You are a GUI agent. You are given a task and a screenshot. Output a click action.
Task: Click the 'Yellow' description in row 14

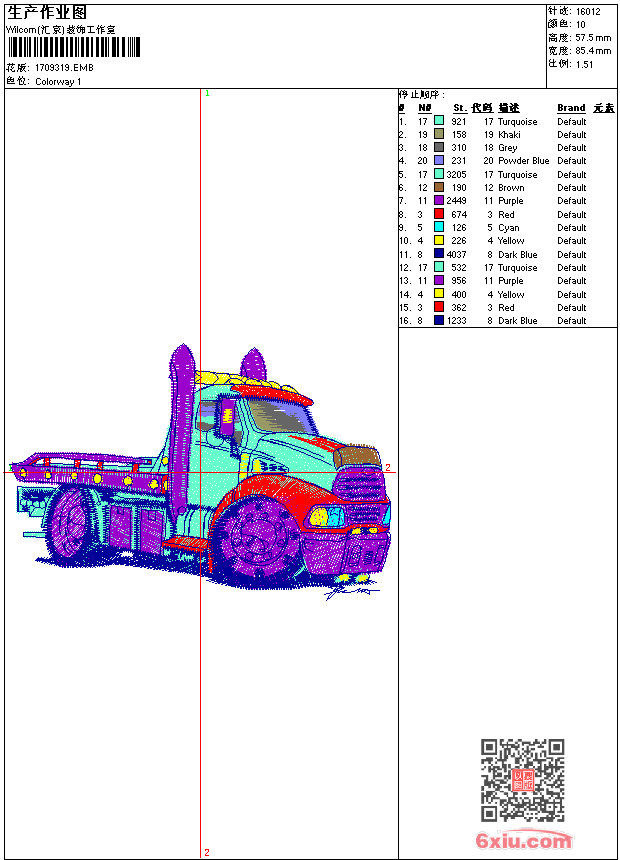[511, 295]
